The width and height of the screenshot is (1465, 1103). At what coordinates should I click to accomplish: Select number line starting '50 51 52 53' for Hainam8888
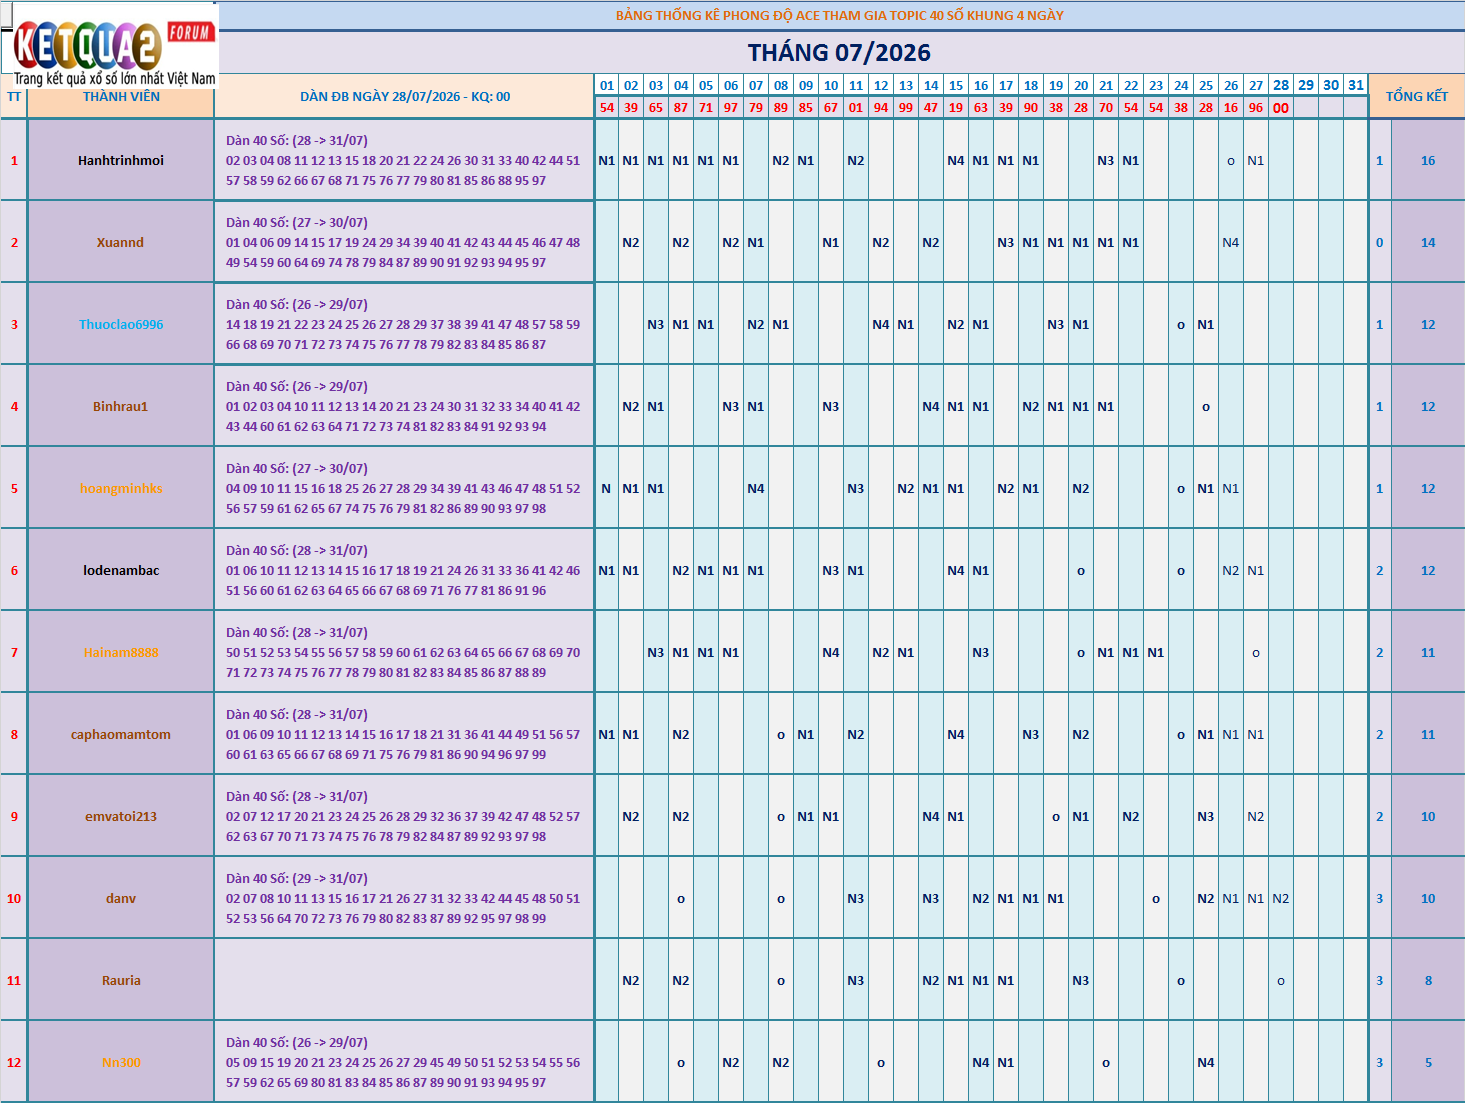tap(403, 652)
